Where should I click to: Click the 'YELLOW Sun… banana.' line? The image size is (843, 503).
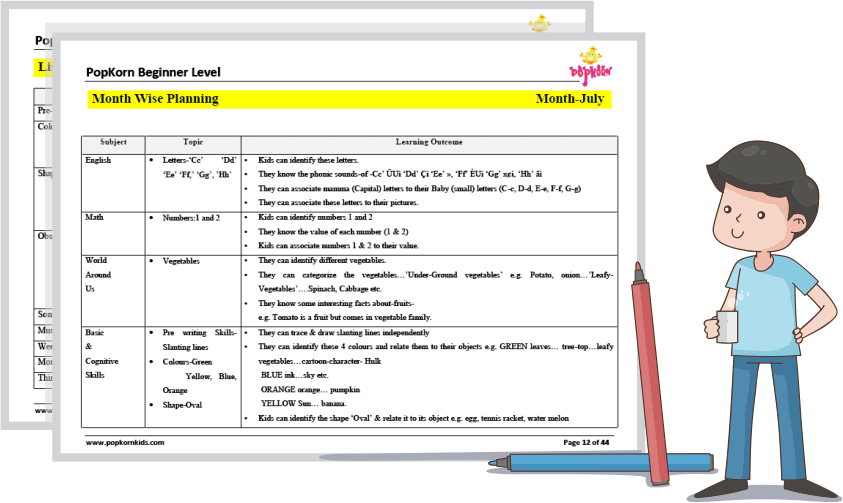(304, 403)
